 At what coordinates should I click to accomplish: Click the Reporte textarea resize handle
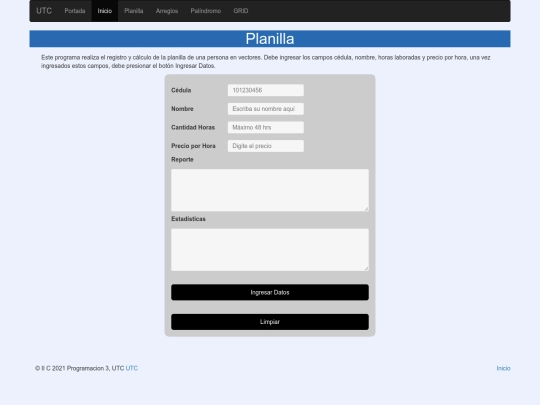[366, 209]
